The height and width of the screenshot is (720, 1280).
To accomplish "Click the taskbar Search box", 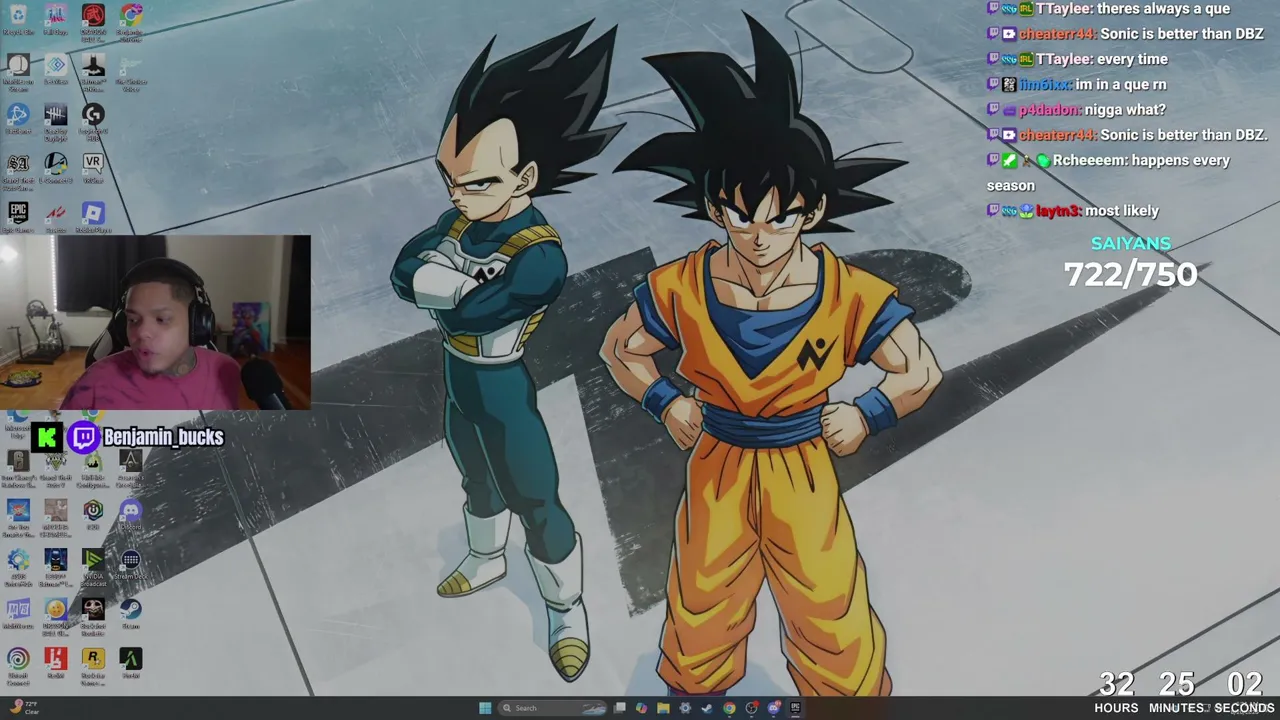I will (553, 708).
